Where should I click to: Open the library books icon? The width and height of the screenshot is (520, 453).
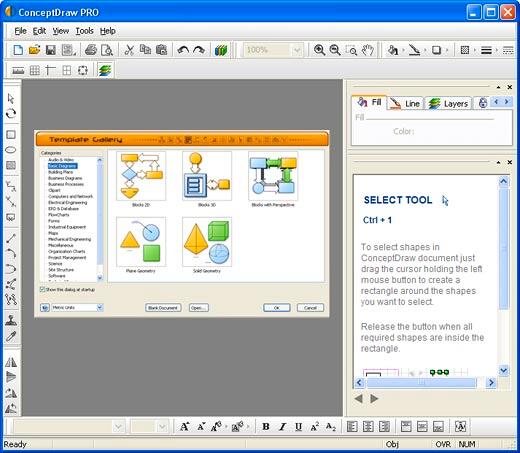coord(221,50)
